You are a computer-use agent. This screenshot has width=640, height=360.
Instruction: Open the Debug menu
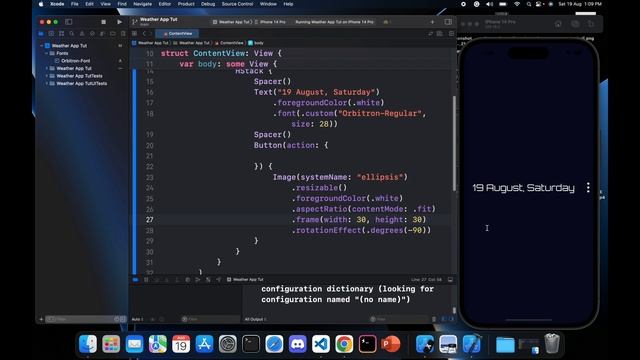(x=208, y=4)
